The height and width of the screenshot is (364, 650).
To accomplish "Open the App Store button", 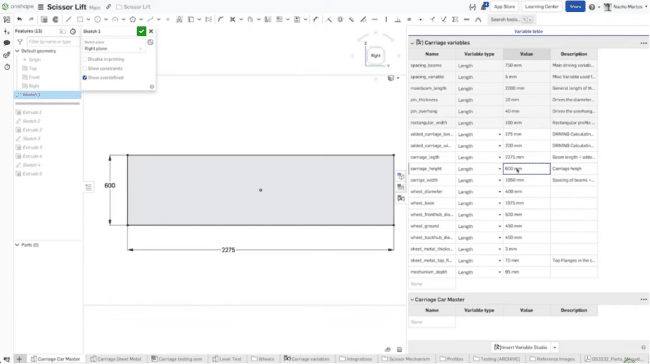I will [504, 7].
